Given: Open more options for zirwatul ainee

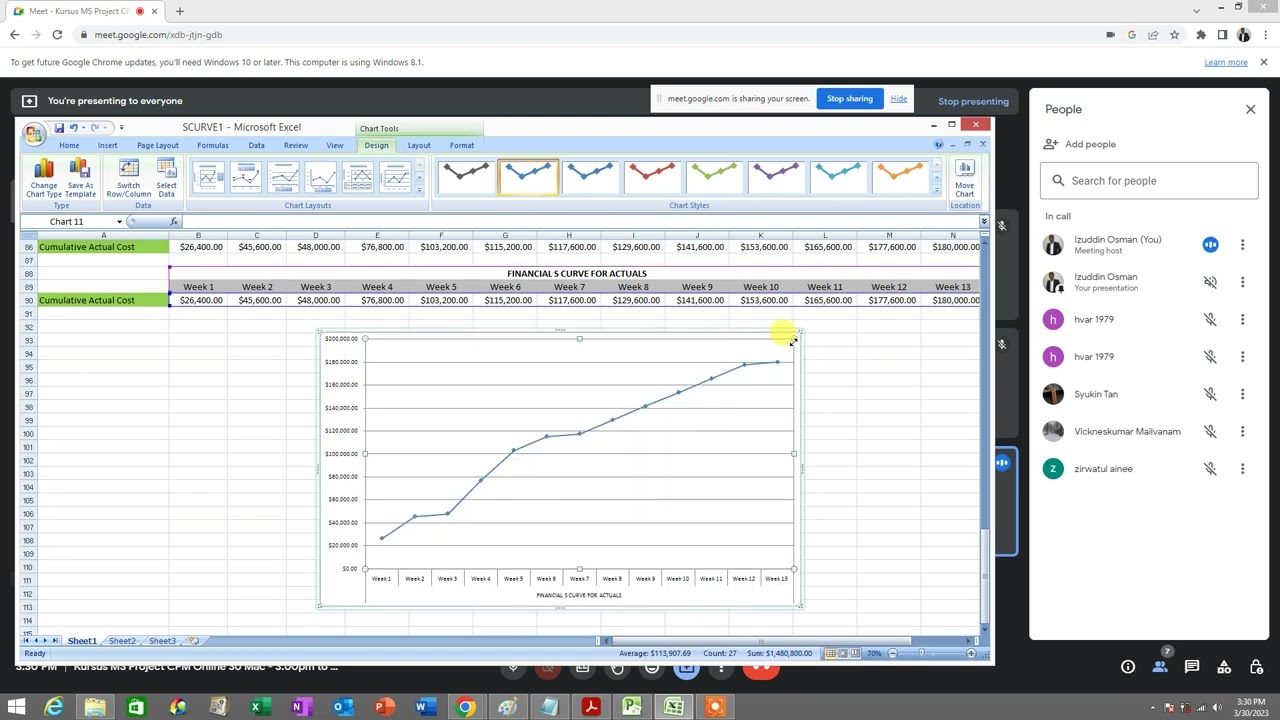Looking at the screenshot, I should click(x=1242, y=468).
